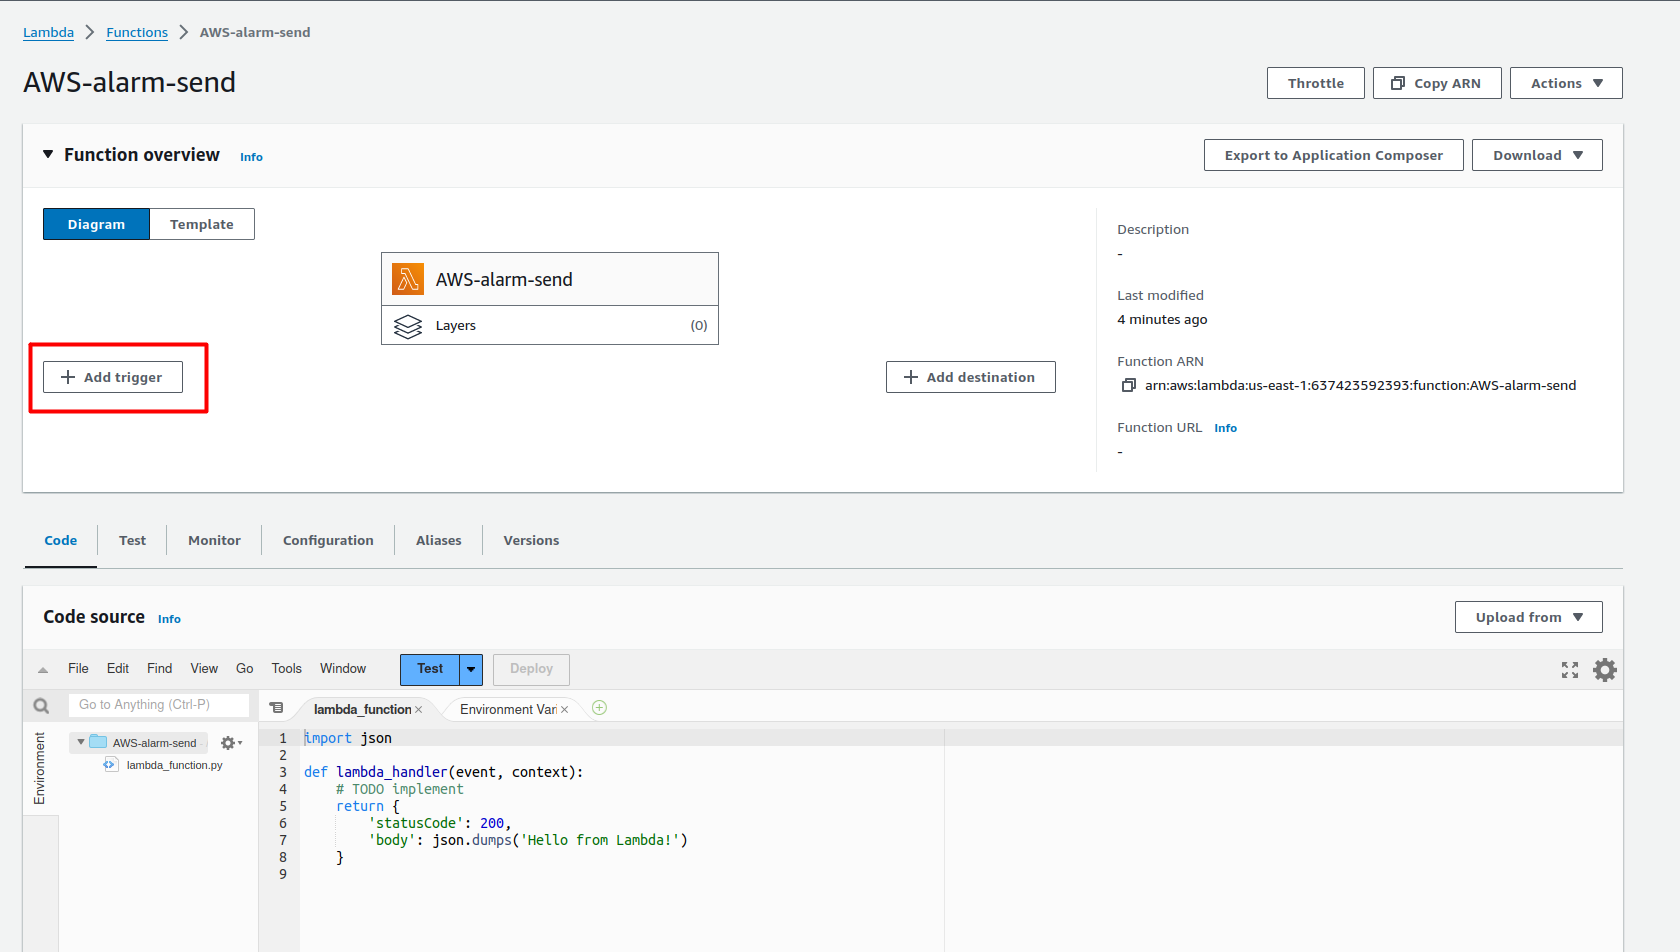This screenshot has width=1680, height=952.
Task: Open the Download dropdown
Action: point(1537,155)
